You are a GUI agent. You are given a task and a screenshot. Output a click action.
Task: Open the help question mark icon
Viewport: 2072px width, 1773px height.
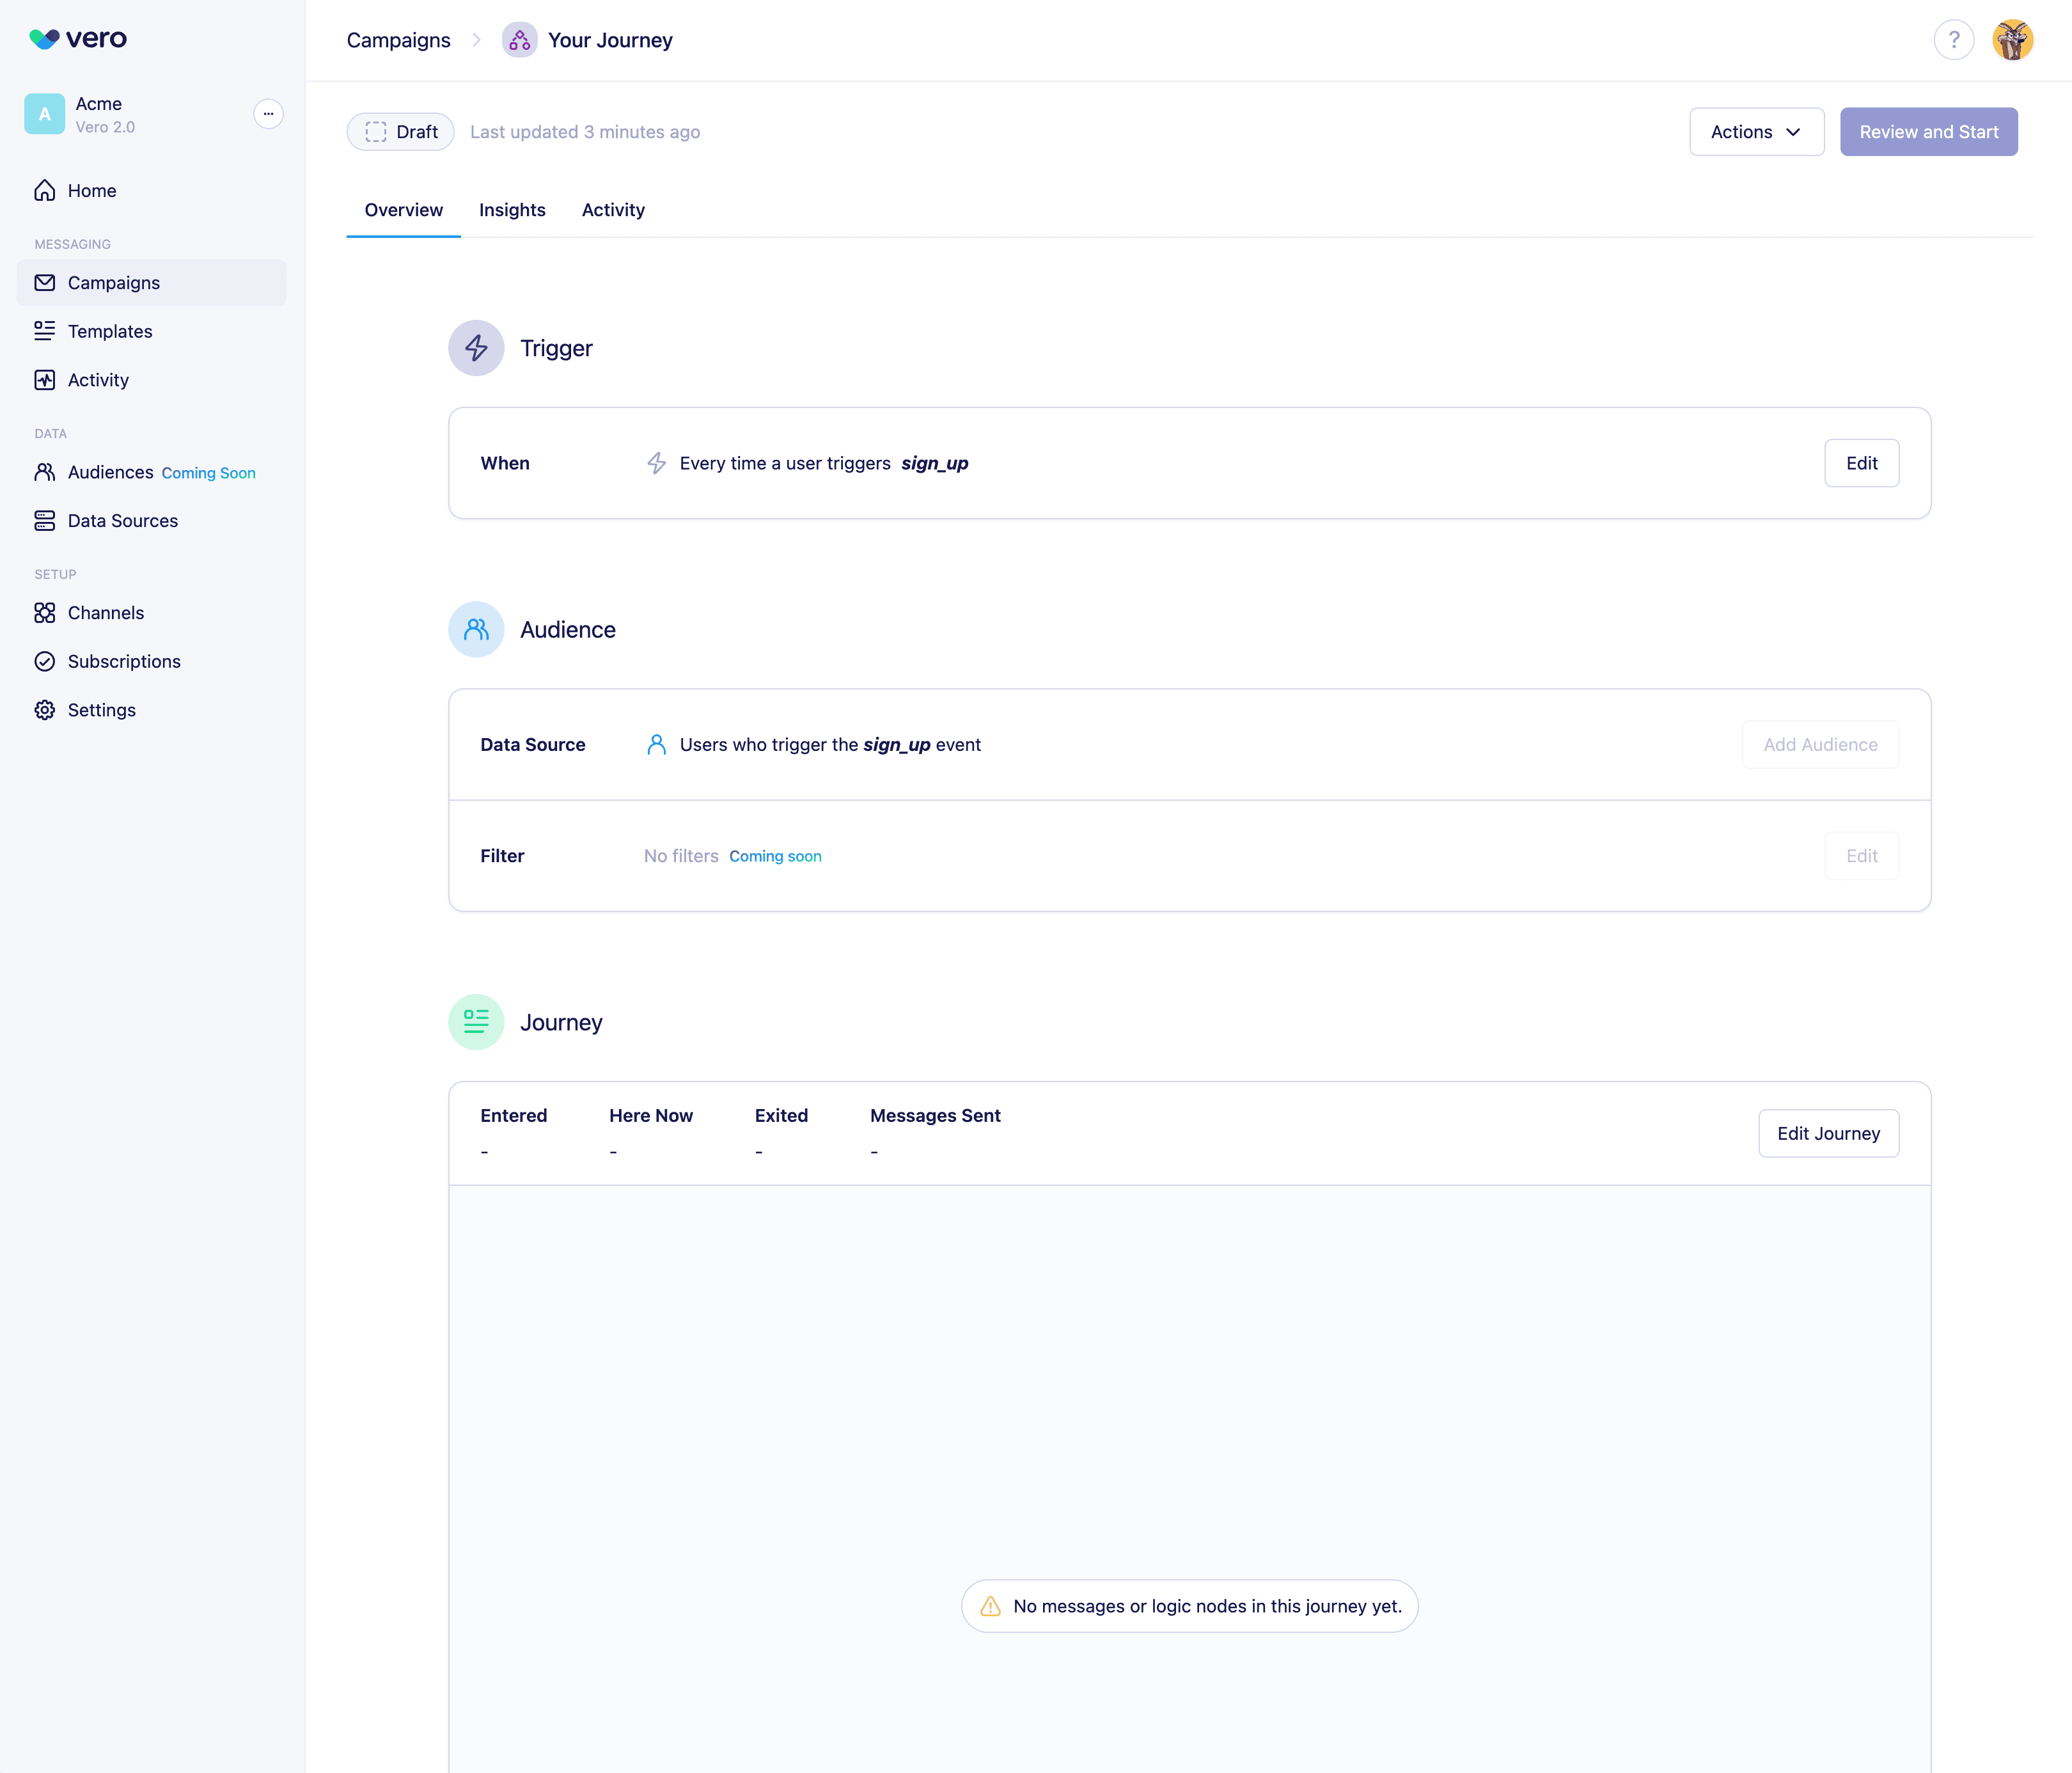coord(1953,40)
